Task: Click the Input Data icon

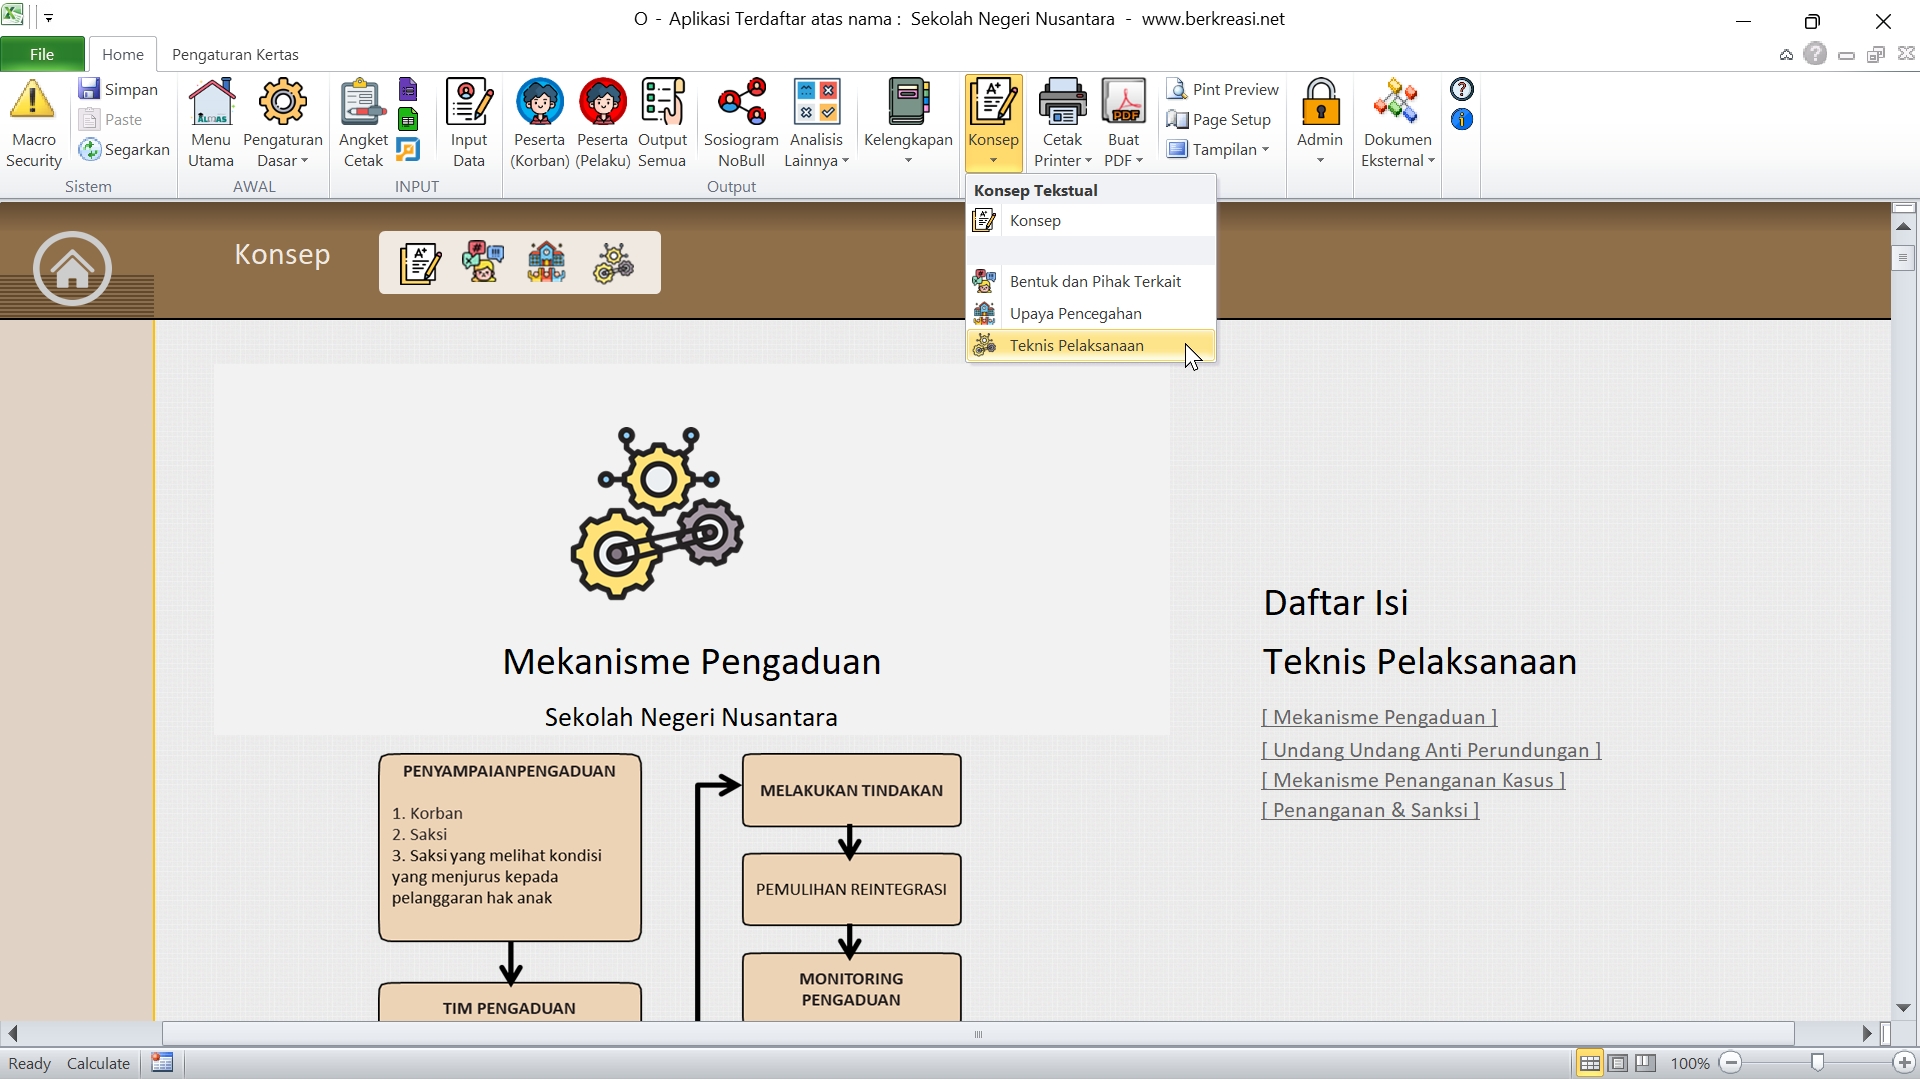Action: [468, 102]
